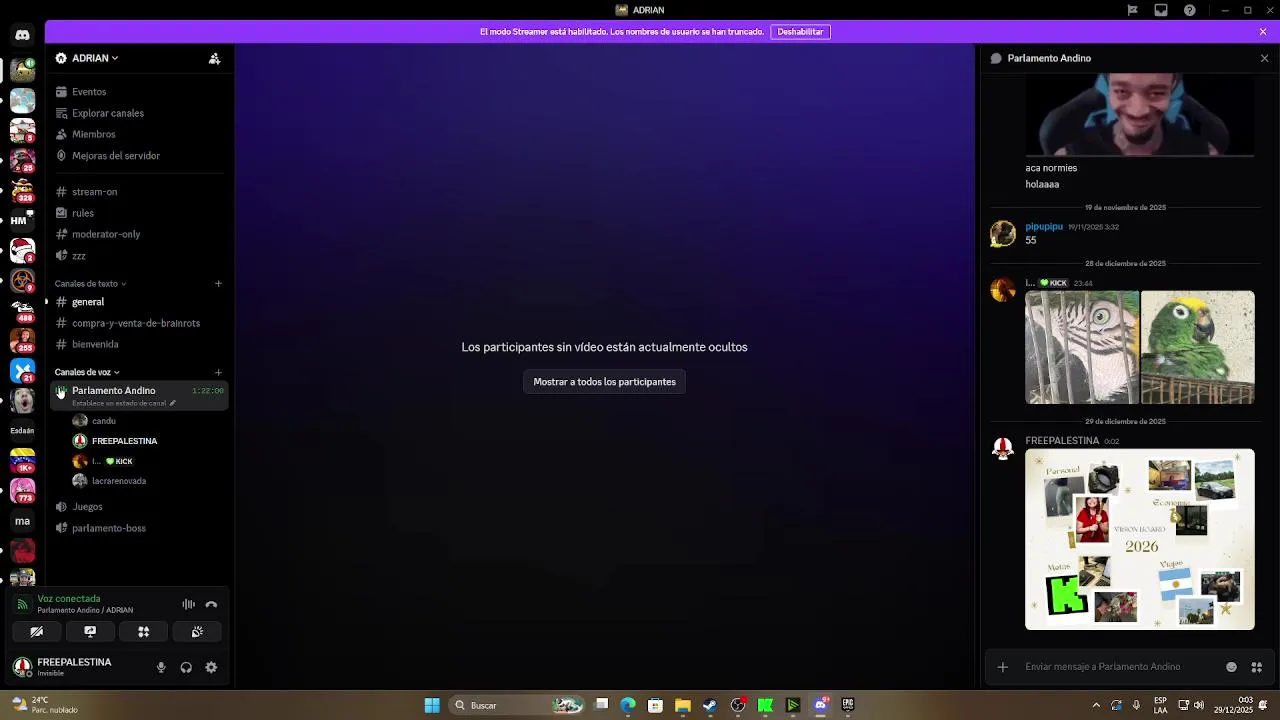The width and height of the screenshot is (1280, 720).
Task: Open activities launcher in voice panel
Action: pyautogui.click(x=143, y=632)
